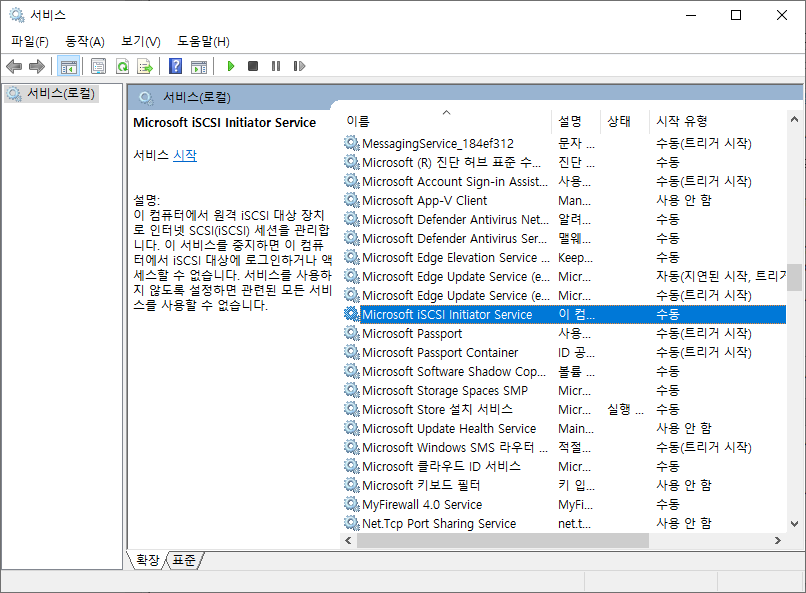Image resolution: width=806 pixels, height=593 pixels.
Task: Toggle the console tree show/hide icon
Action: coord(68,66)
